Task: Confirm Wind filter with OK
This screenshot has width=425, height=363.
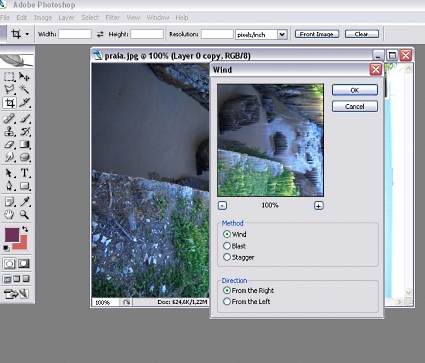Action: pos(355,90)
